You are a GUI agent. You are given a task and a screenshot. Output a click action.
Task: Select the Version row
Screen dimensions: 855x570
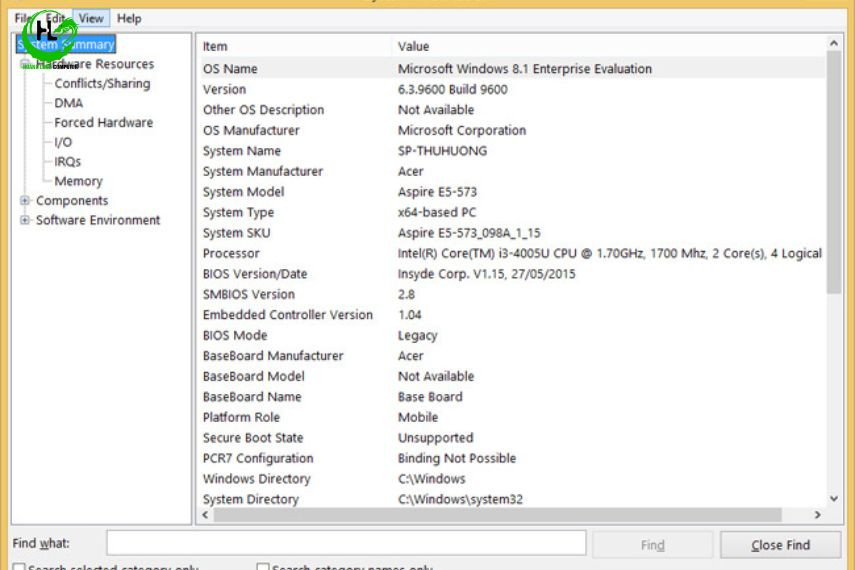[511, 89]
